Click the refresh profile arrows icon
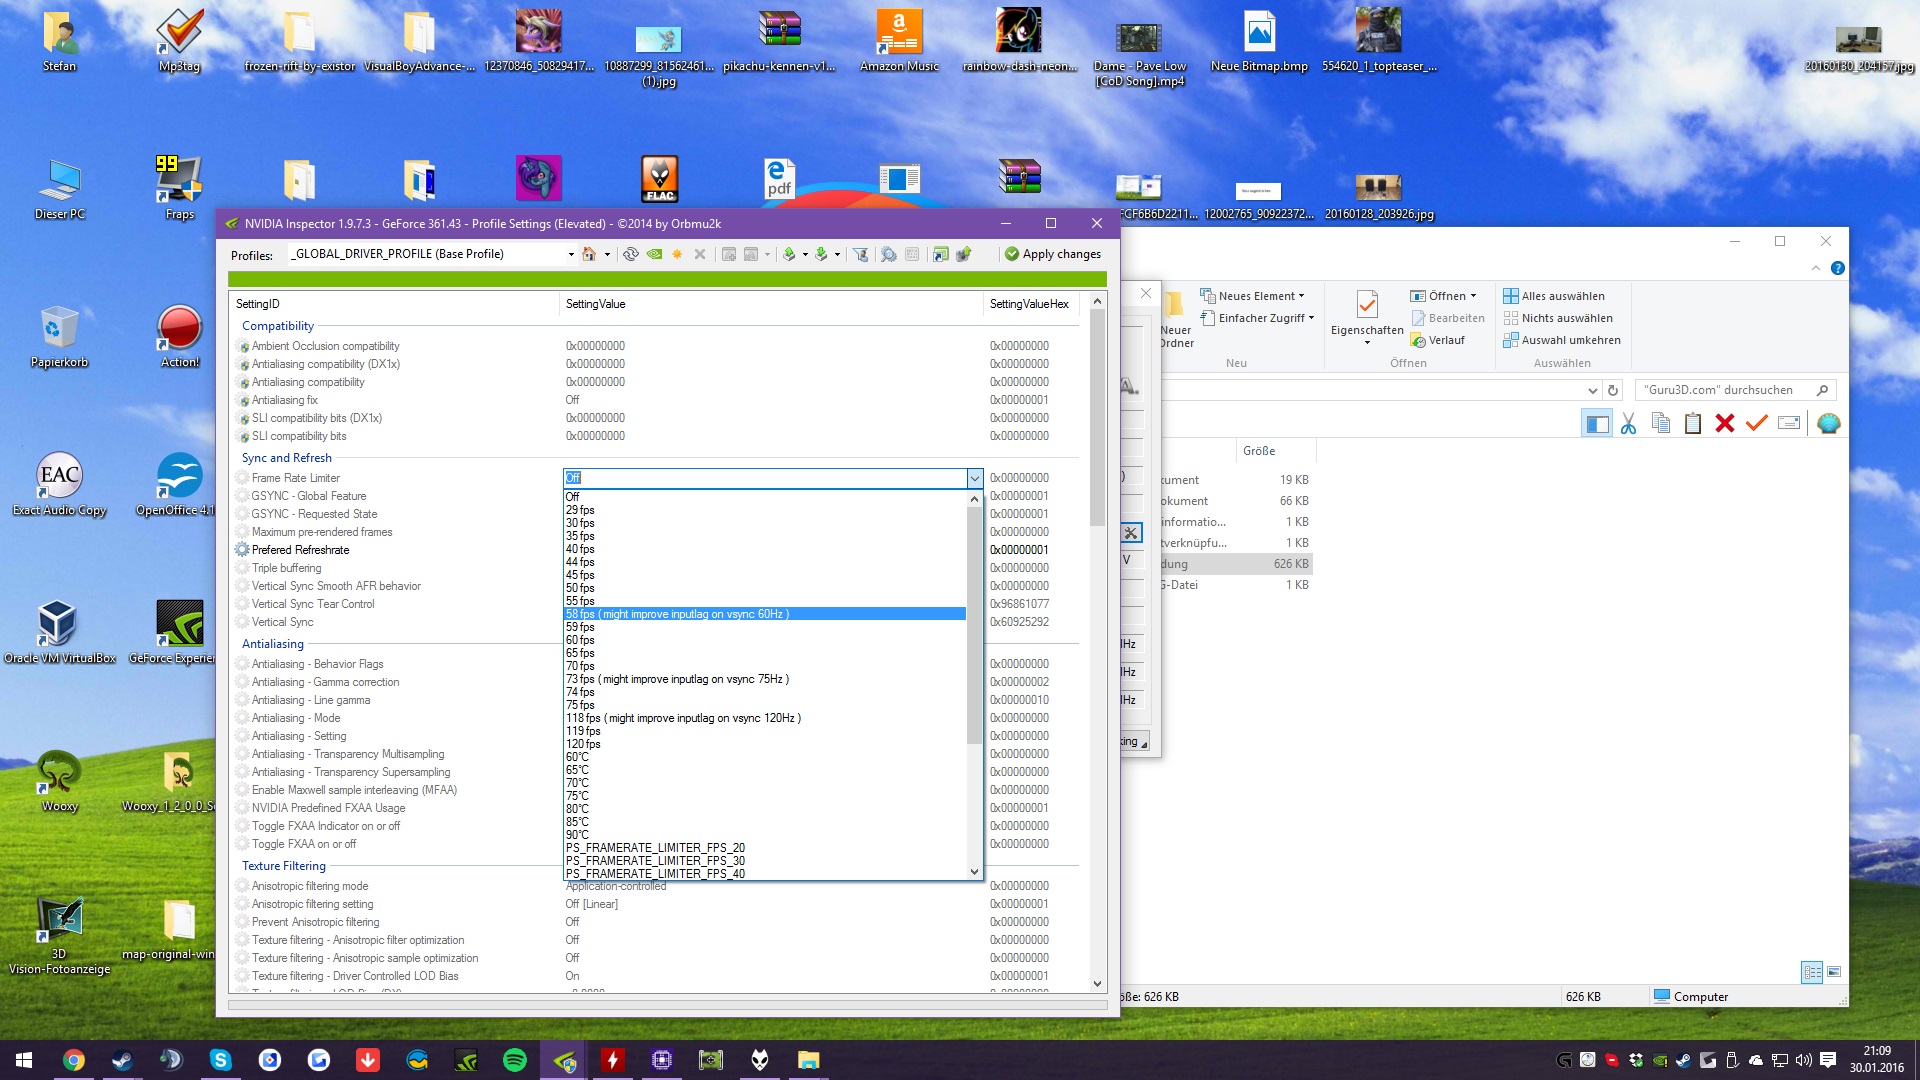Image resolution: width=1920 pixels, height=1080 pixels. coord(630,254)
